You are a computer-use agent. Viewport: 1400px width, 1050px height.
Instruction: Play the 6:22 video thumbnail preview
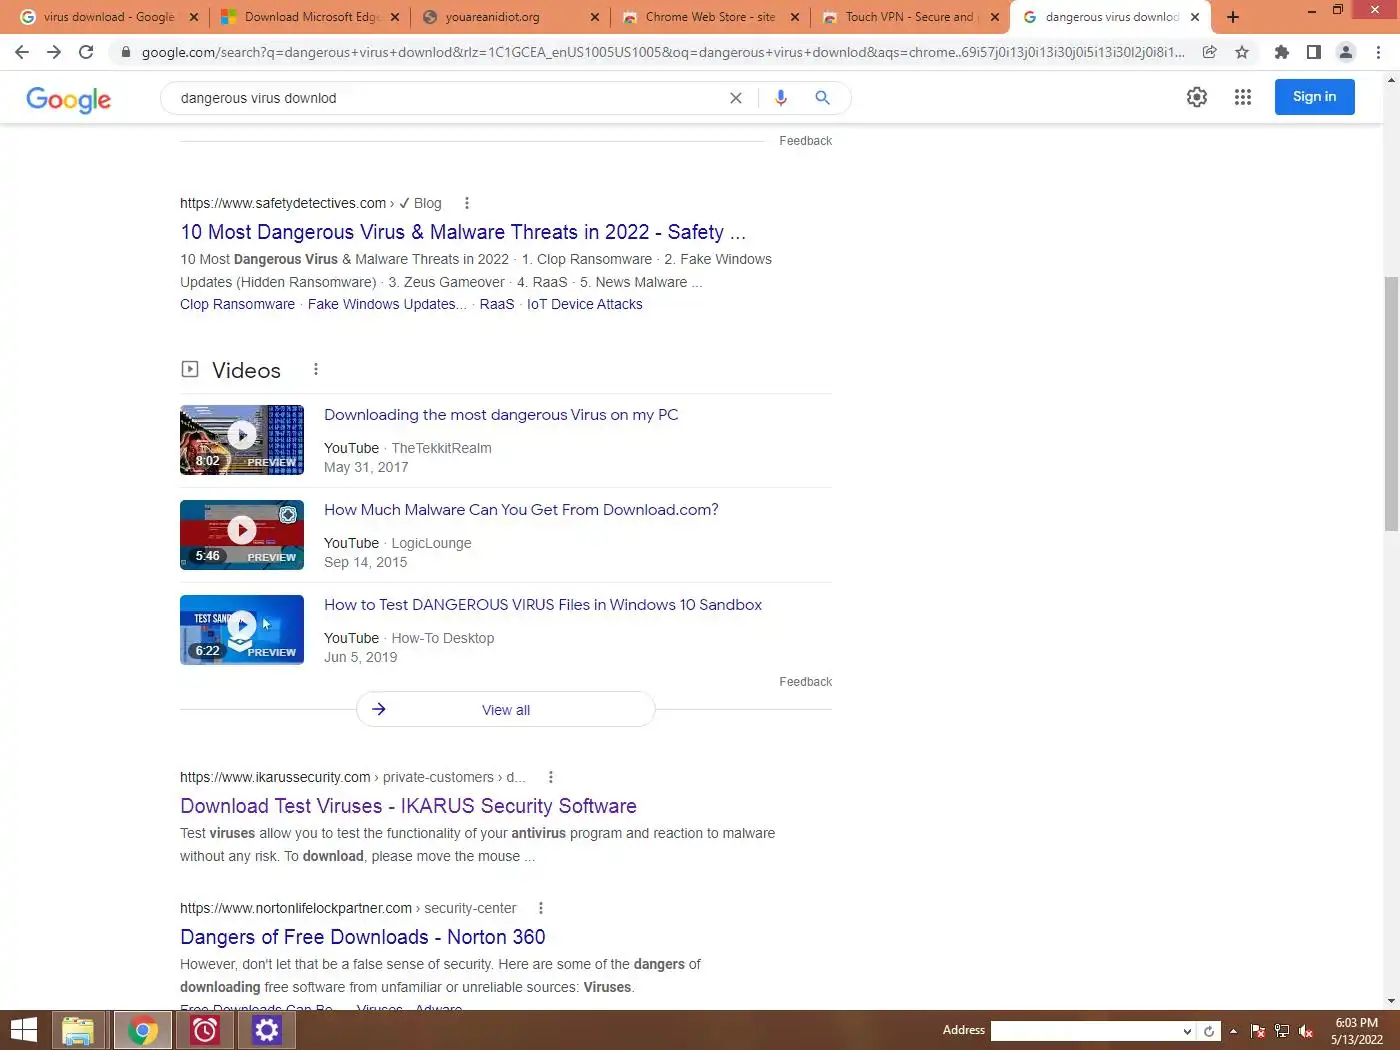tap(242, 630)
